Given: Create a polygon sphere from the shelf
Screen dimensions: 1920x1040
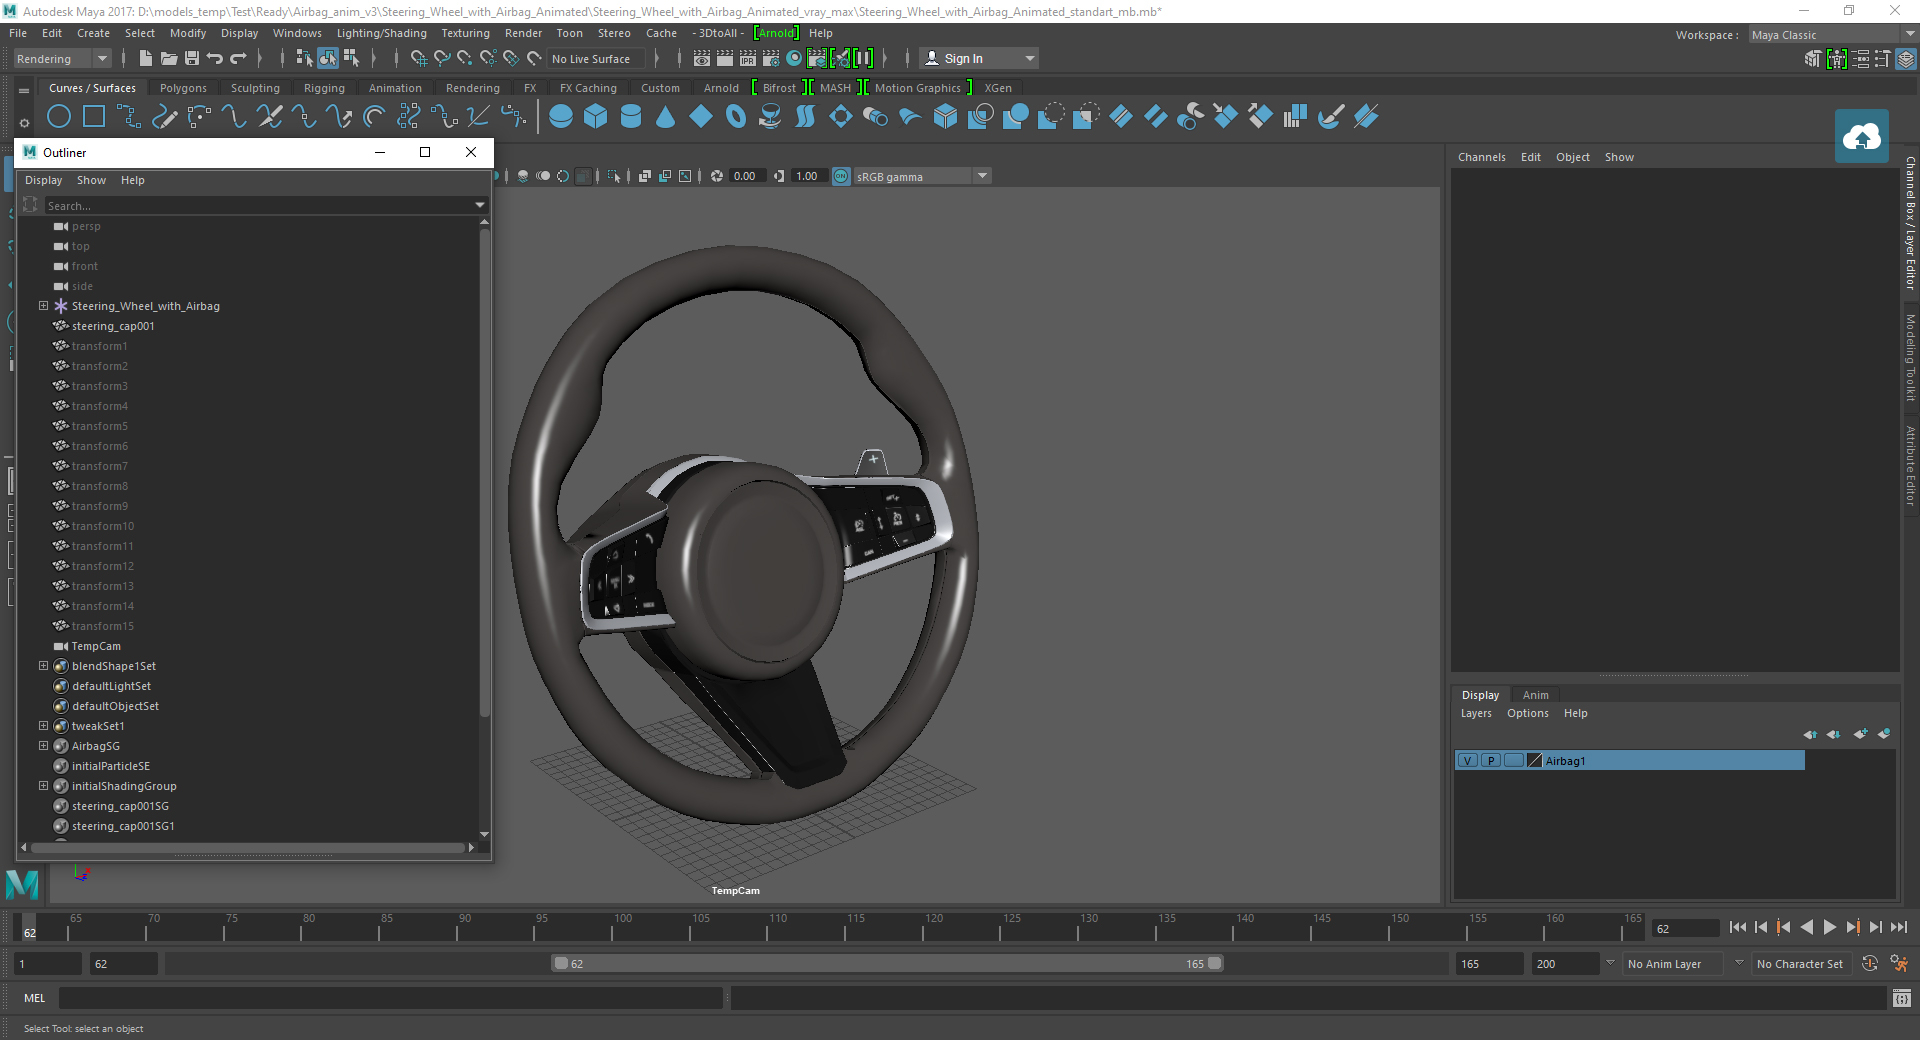Looking at the screenshot, I should (559, 117).
